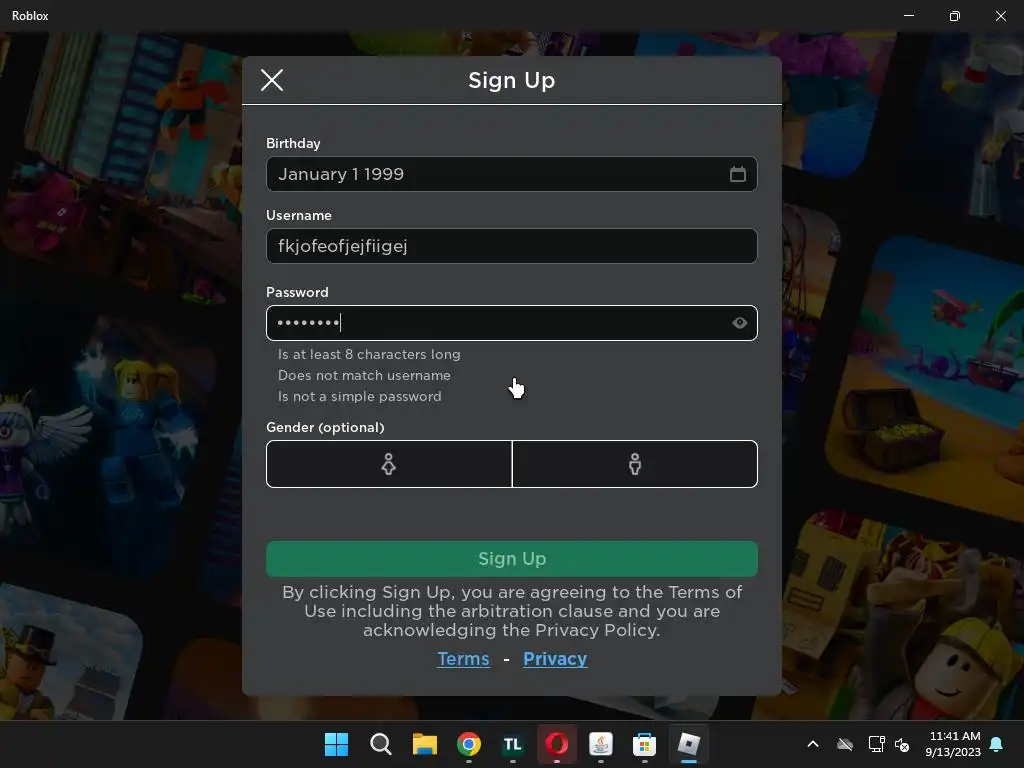Close the Sign Up dialog with the X

[x=272, y=80]
